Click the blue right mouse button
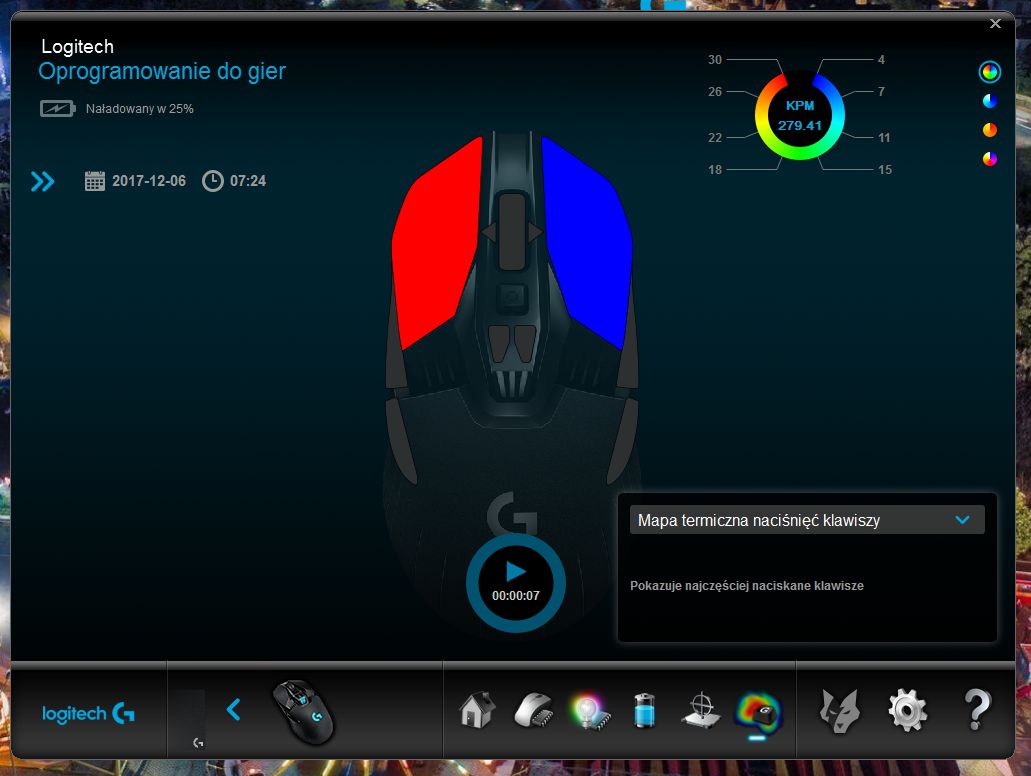Screen dimensions: 1031x776 [x=586, y=243]
